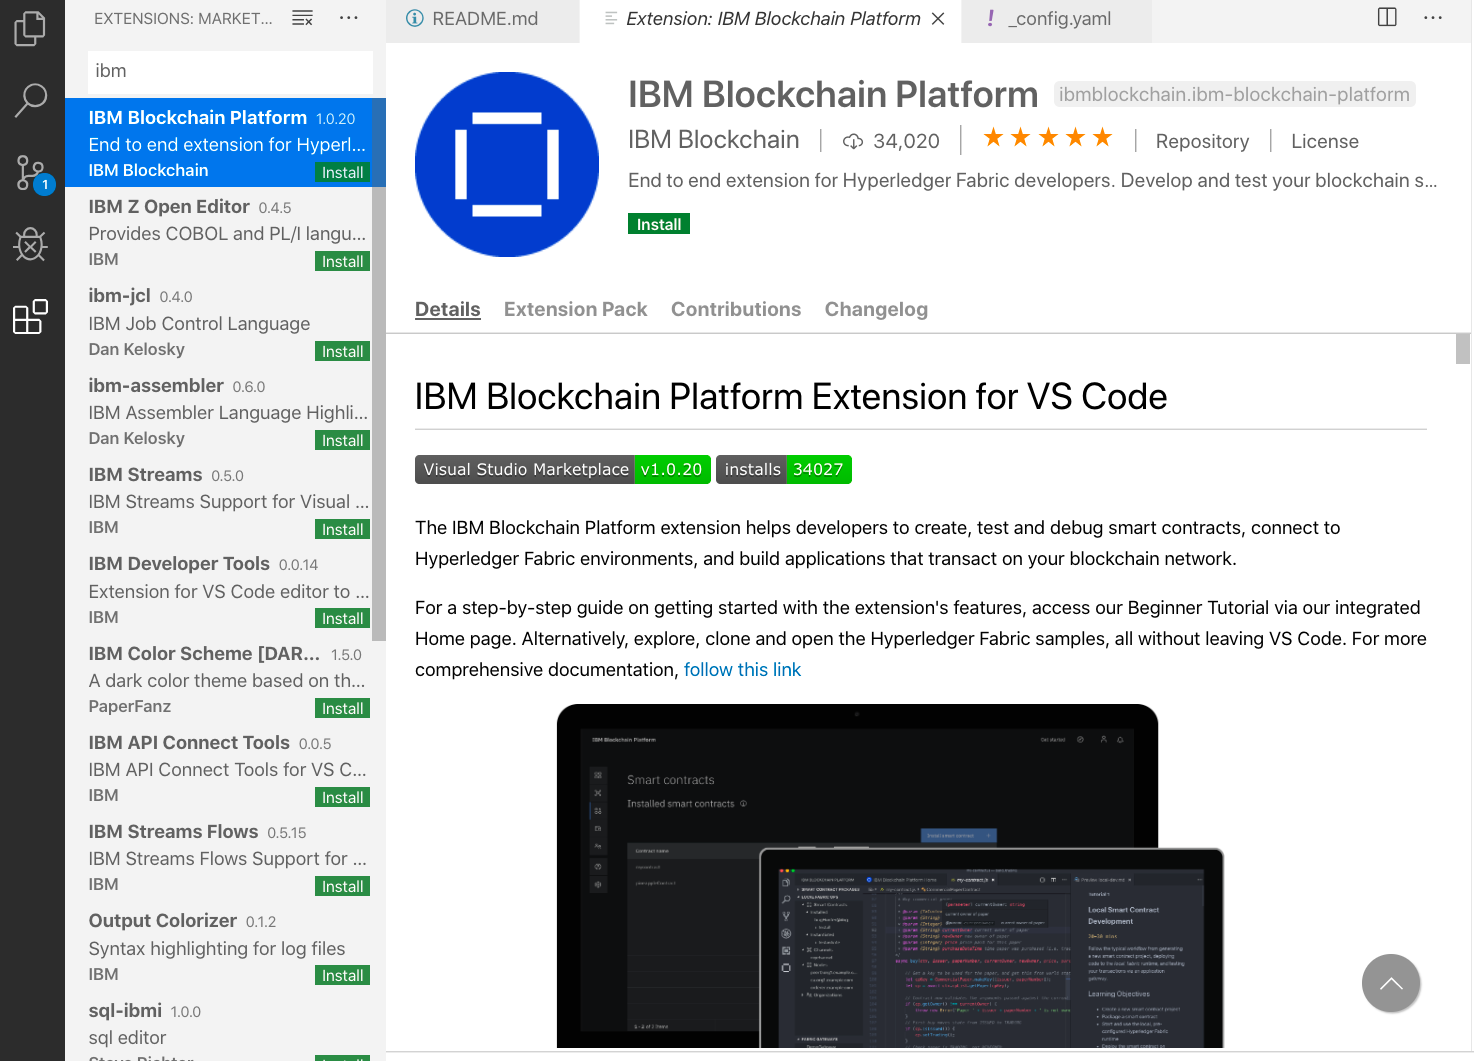Install IBM API Connect Tools
Viewport: 1474px width, 1061px height.
coord(343,797)
